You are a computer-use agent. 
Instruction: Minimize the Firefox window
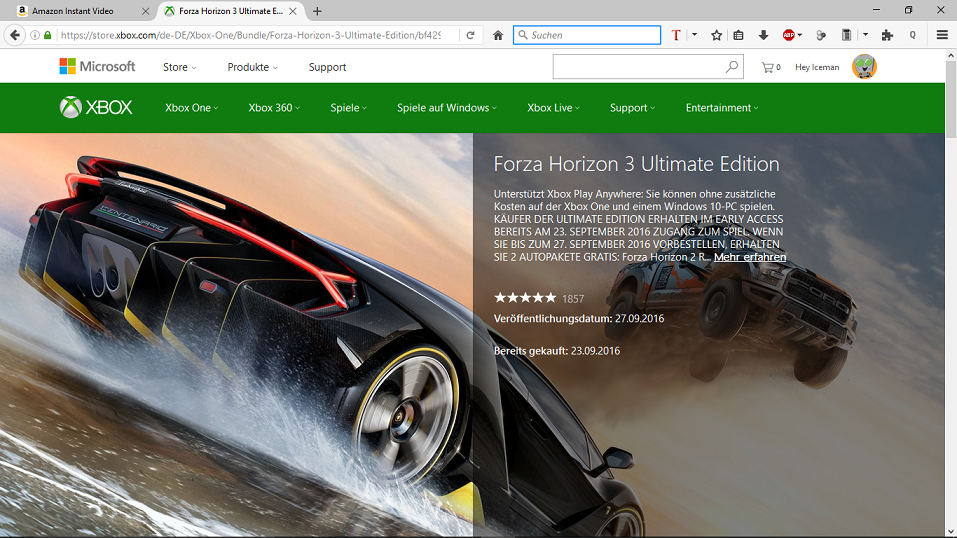[x=876, y=10]
